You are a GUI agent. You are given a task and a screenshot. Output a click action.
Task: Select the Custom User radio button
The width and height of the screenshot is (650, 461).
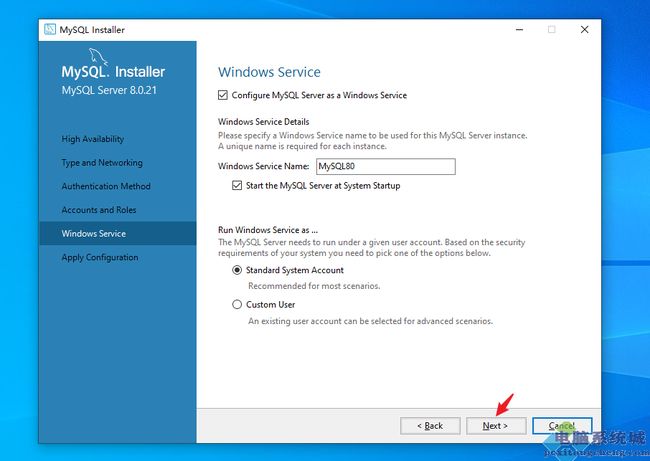[237, 305]
